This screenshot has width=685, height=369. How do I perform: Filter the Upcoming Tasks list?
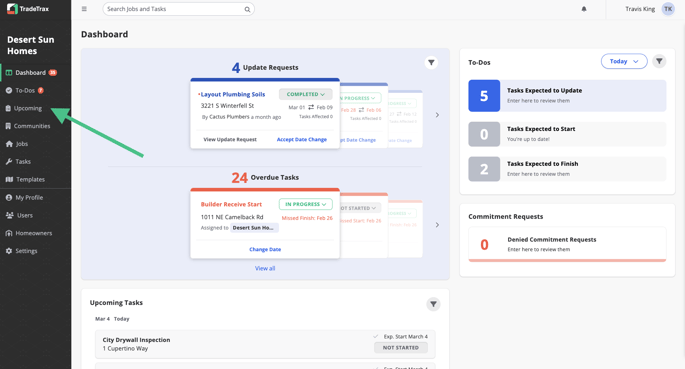coord(433,304)
